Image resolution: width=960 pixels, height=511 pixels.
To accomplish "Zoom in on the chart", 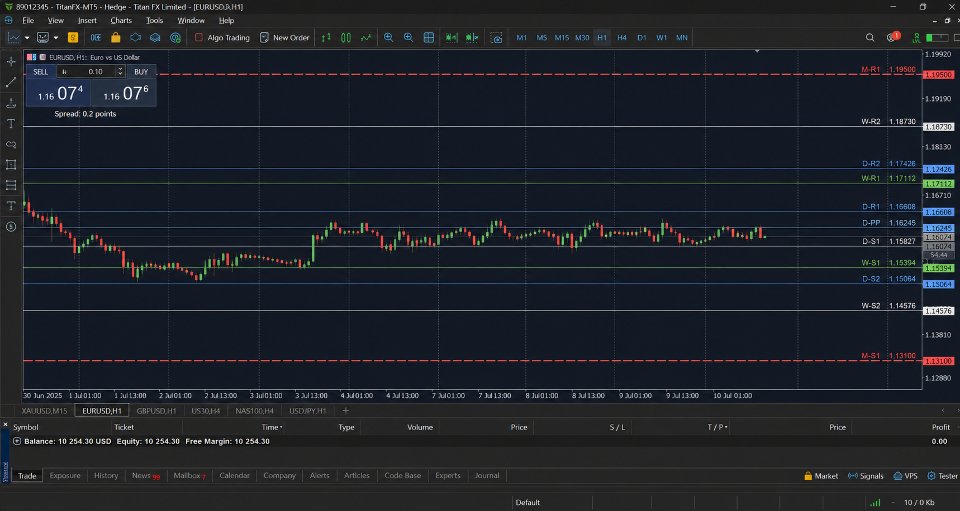I will point(389,37).
